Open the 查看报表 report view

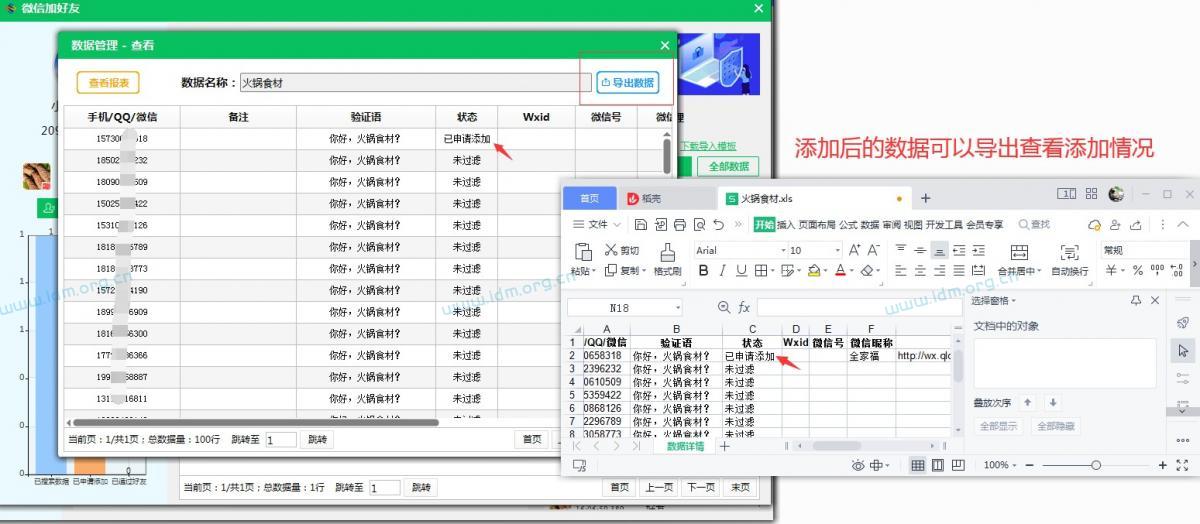click(108, 83)
